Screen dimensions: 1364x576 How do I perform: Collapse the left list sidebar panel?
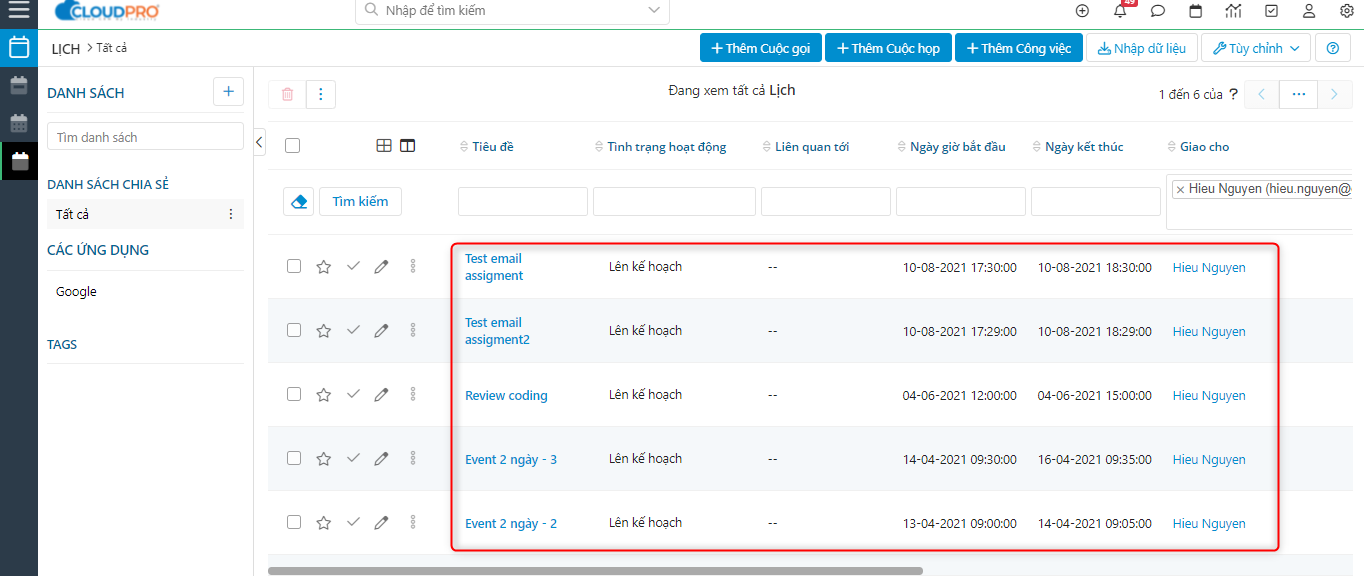[x=260, y=142]
